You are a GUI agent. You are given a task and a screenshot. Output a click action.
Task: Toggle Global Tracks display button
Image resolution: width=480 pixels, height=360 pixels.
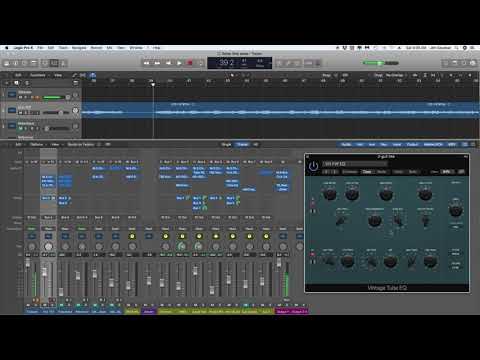click(76, 83)
